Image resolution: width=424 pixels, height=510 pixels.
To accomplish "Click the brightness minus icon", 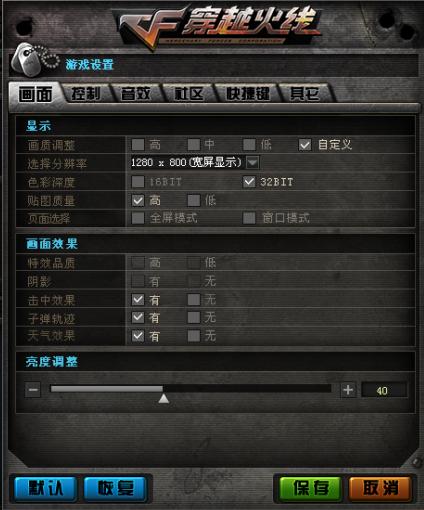I will (33, 390).
